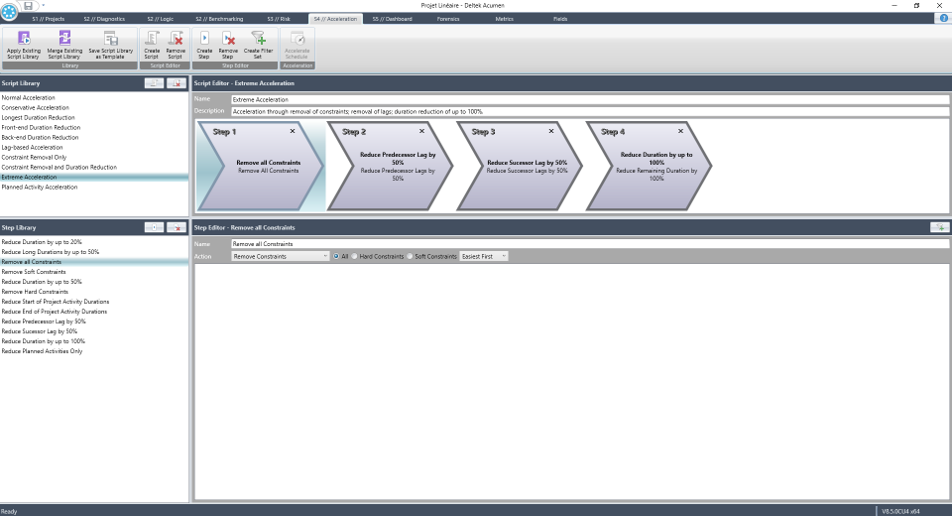Screen dimensions: 952x516
Task: Click delete script icon in Script Library header
Action: point(177,83)
